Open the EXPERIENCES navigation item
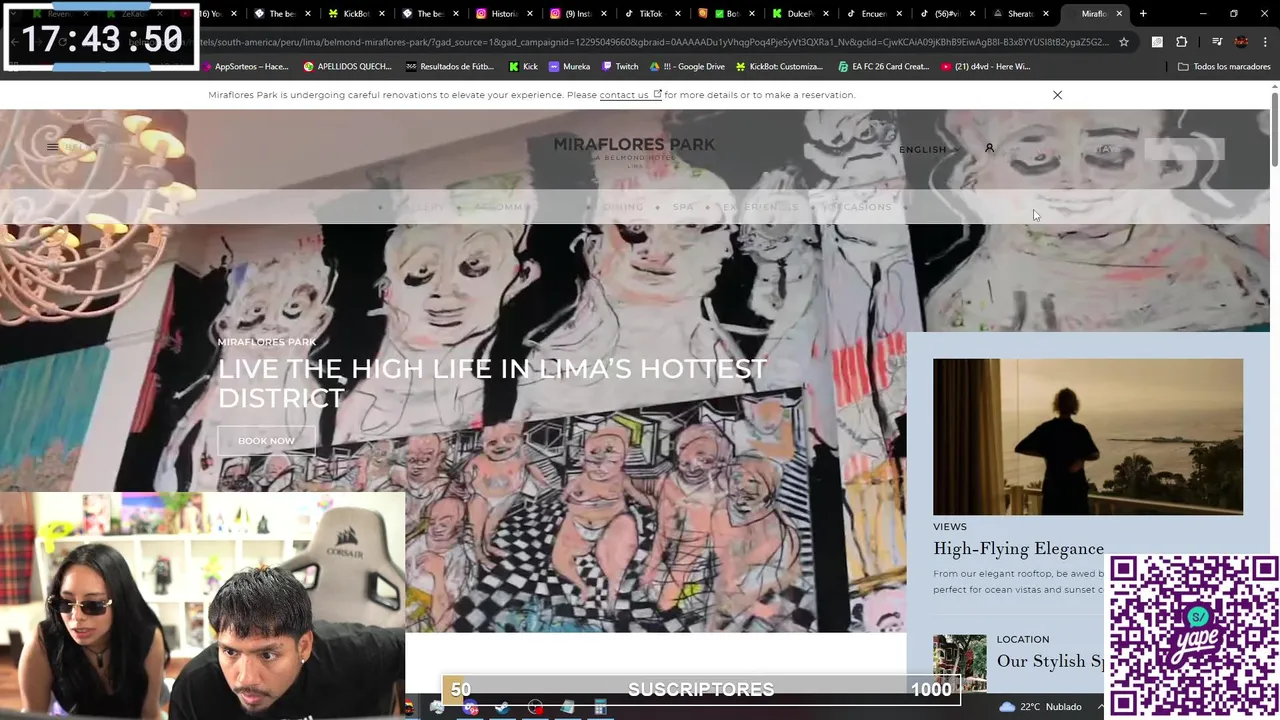This screenshot has height=720, width=1280. coord(760,207)
